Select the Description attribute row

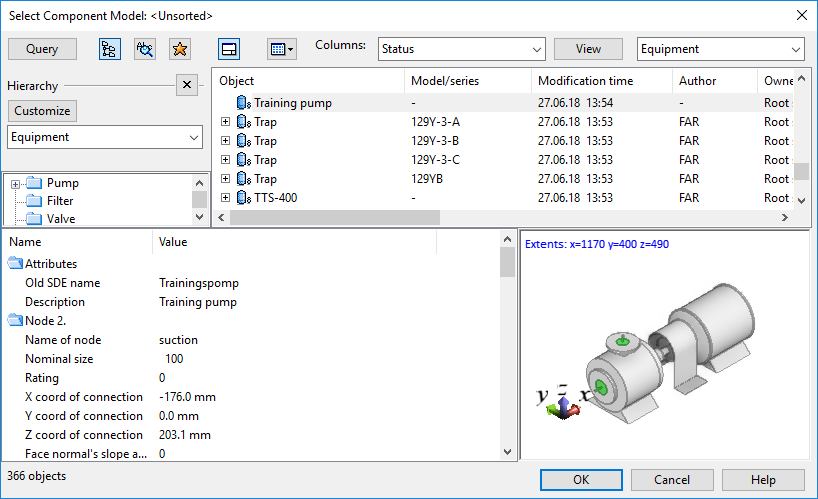tap(250, 302)
